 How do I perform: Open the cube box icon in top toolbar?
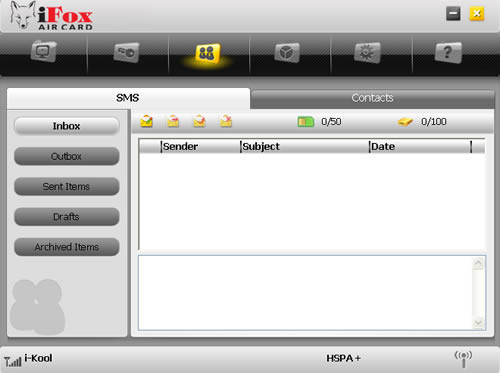click(287, 52)
